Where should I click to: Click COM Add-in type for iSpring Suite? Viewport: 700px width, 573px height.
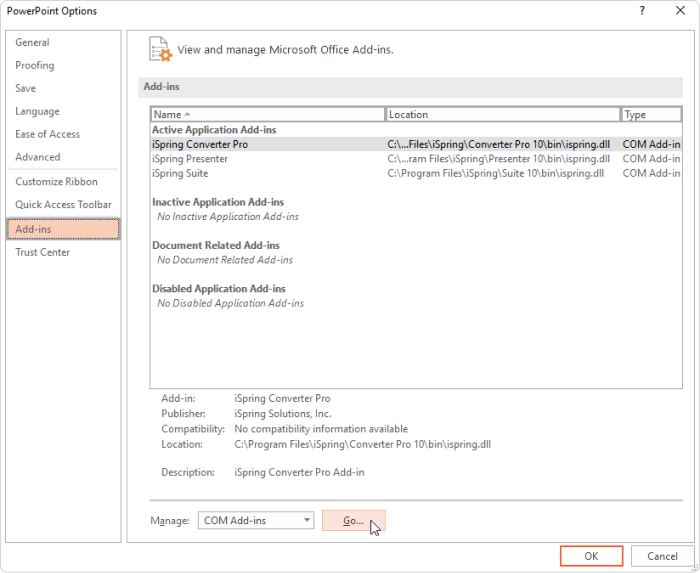click(651, 173)
